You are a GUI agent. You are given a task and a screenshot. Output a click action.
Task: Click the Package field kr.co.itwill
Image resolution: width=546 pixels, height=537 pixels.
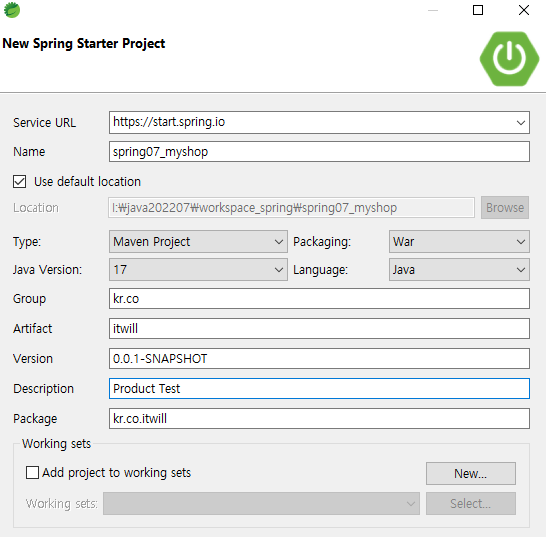click(319, 418)
